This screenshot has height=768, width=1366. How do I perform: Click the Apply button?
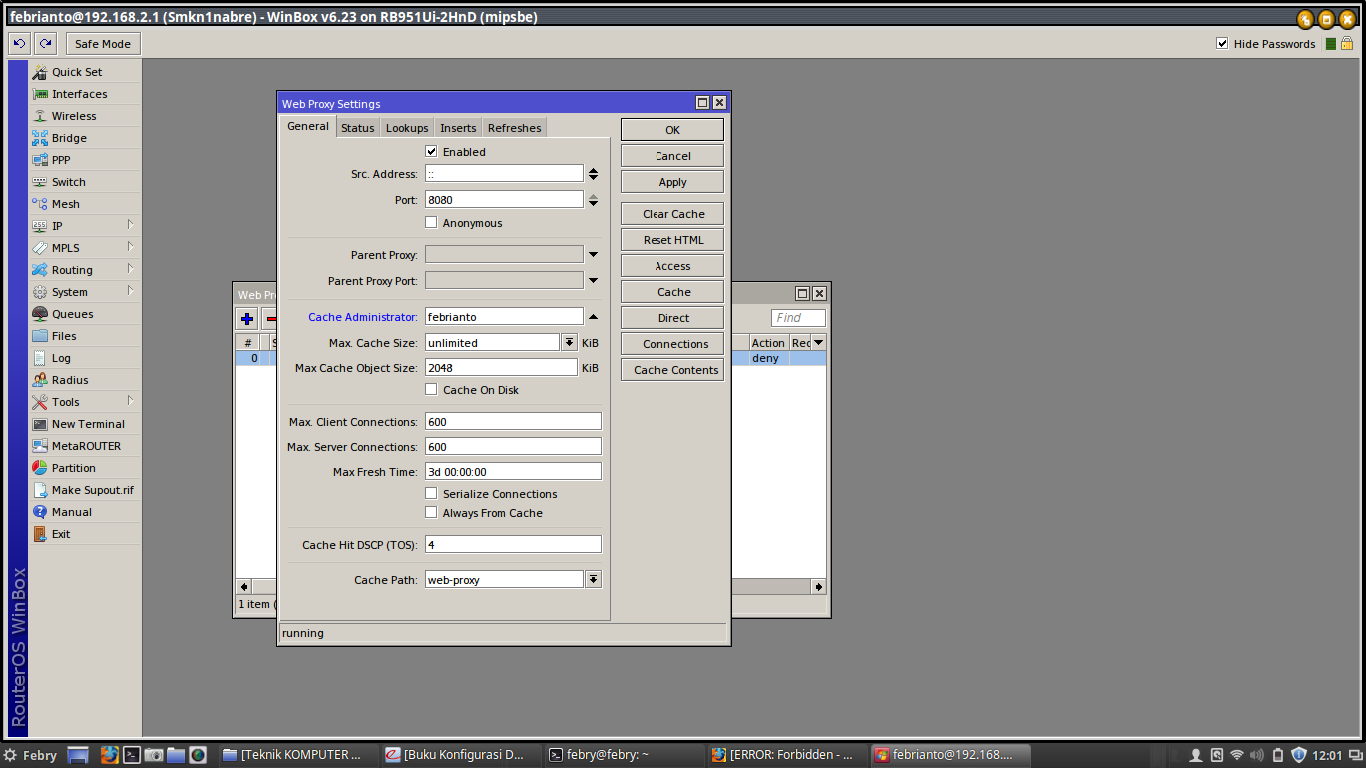[672, 182]
